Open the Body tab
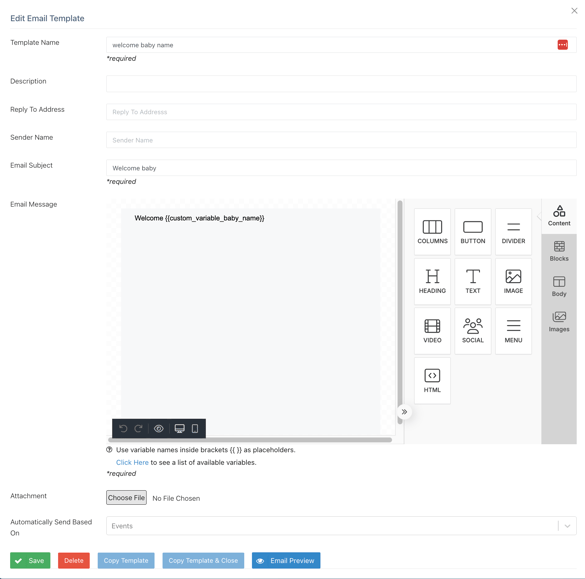Screen dimensions: 585x579 click(x=559, y=287)
